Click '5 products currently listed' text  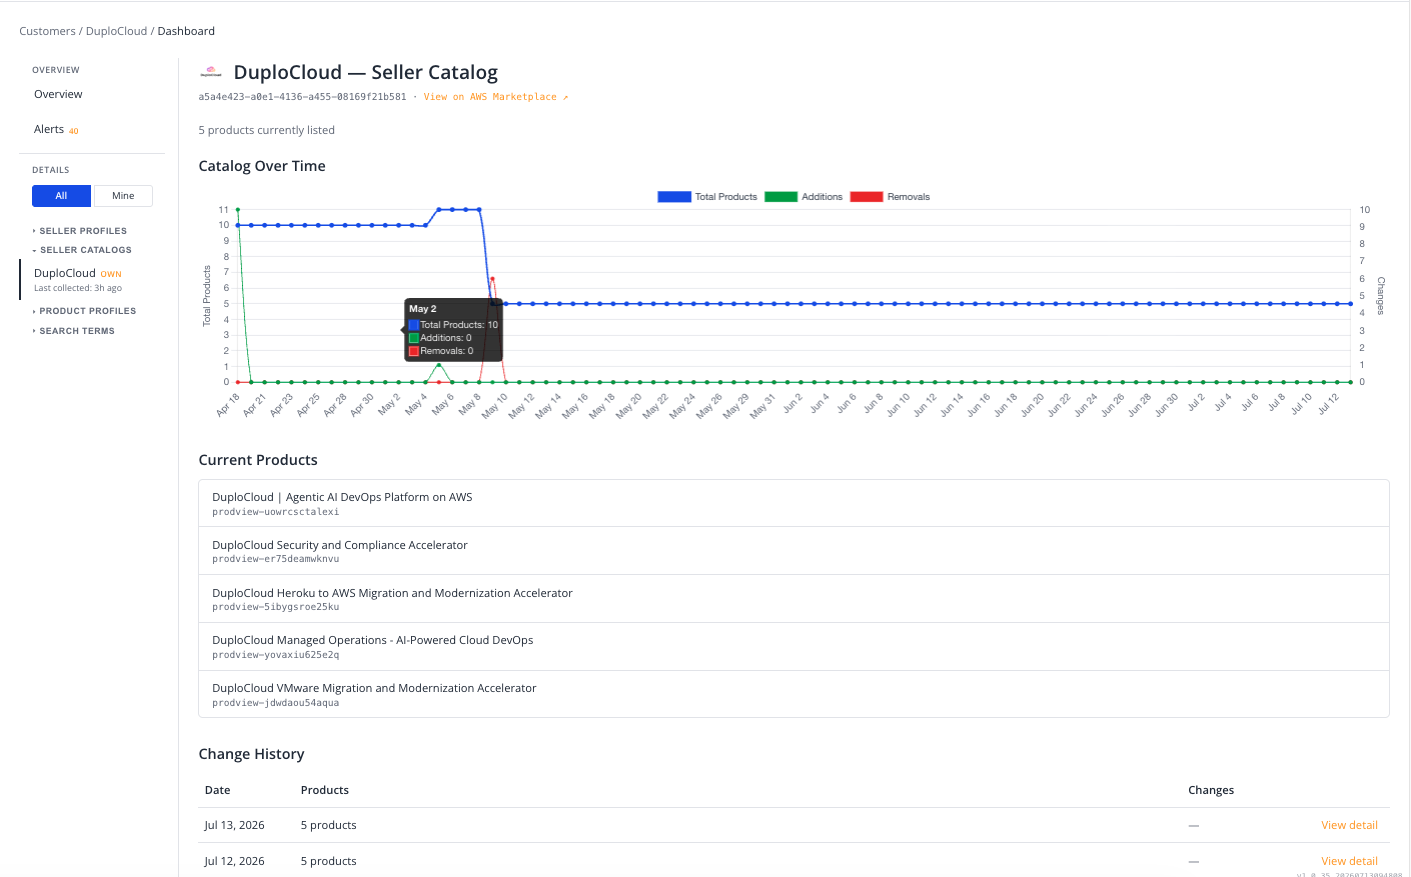pyautogui.click(x=267, y=130)
